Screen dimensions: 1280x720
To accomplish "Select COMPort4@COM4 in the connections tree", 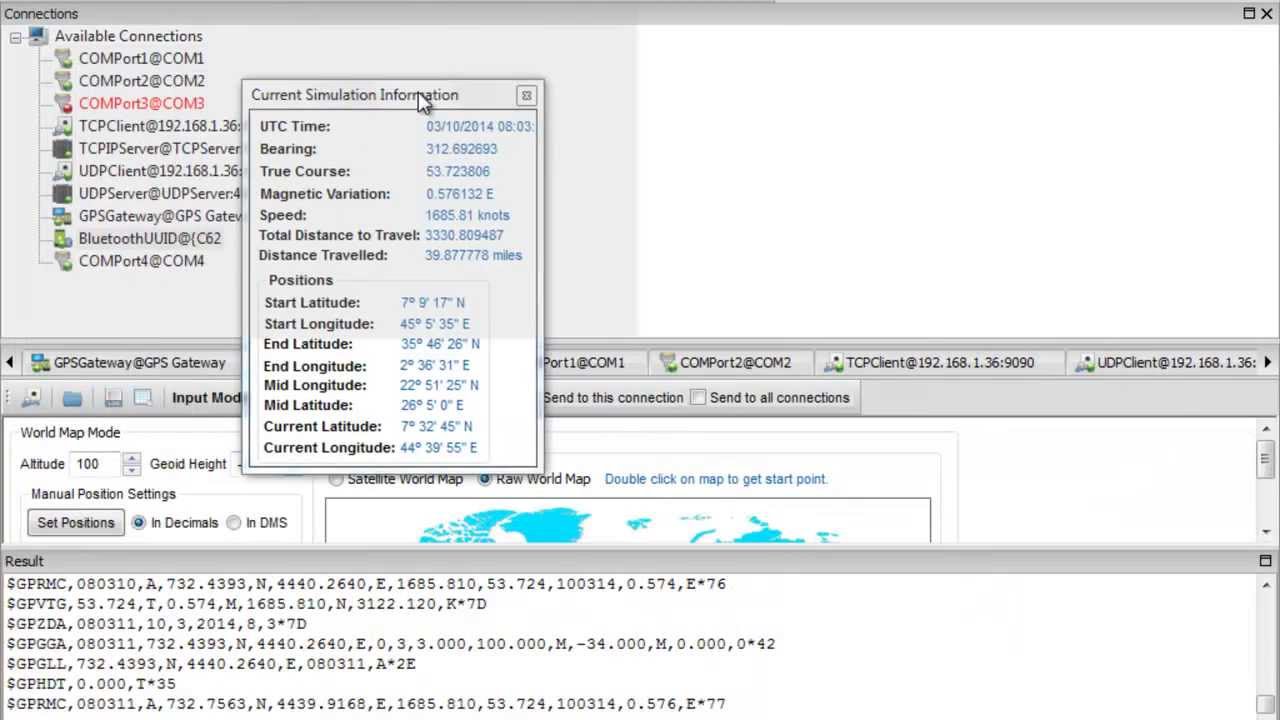I will 141,261.
